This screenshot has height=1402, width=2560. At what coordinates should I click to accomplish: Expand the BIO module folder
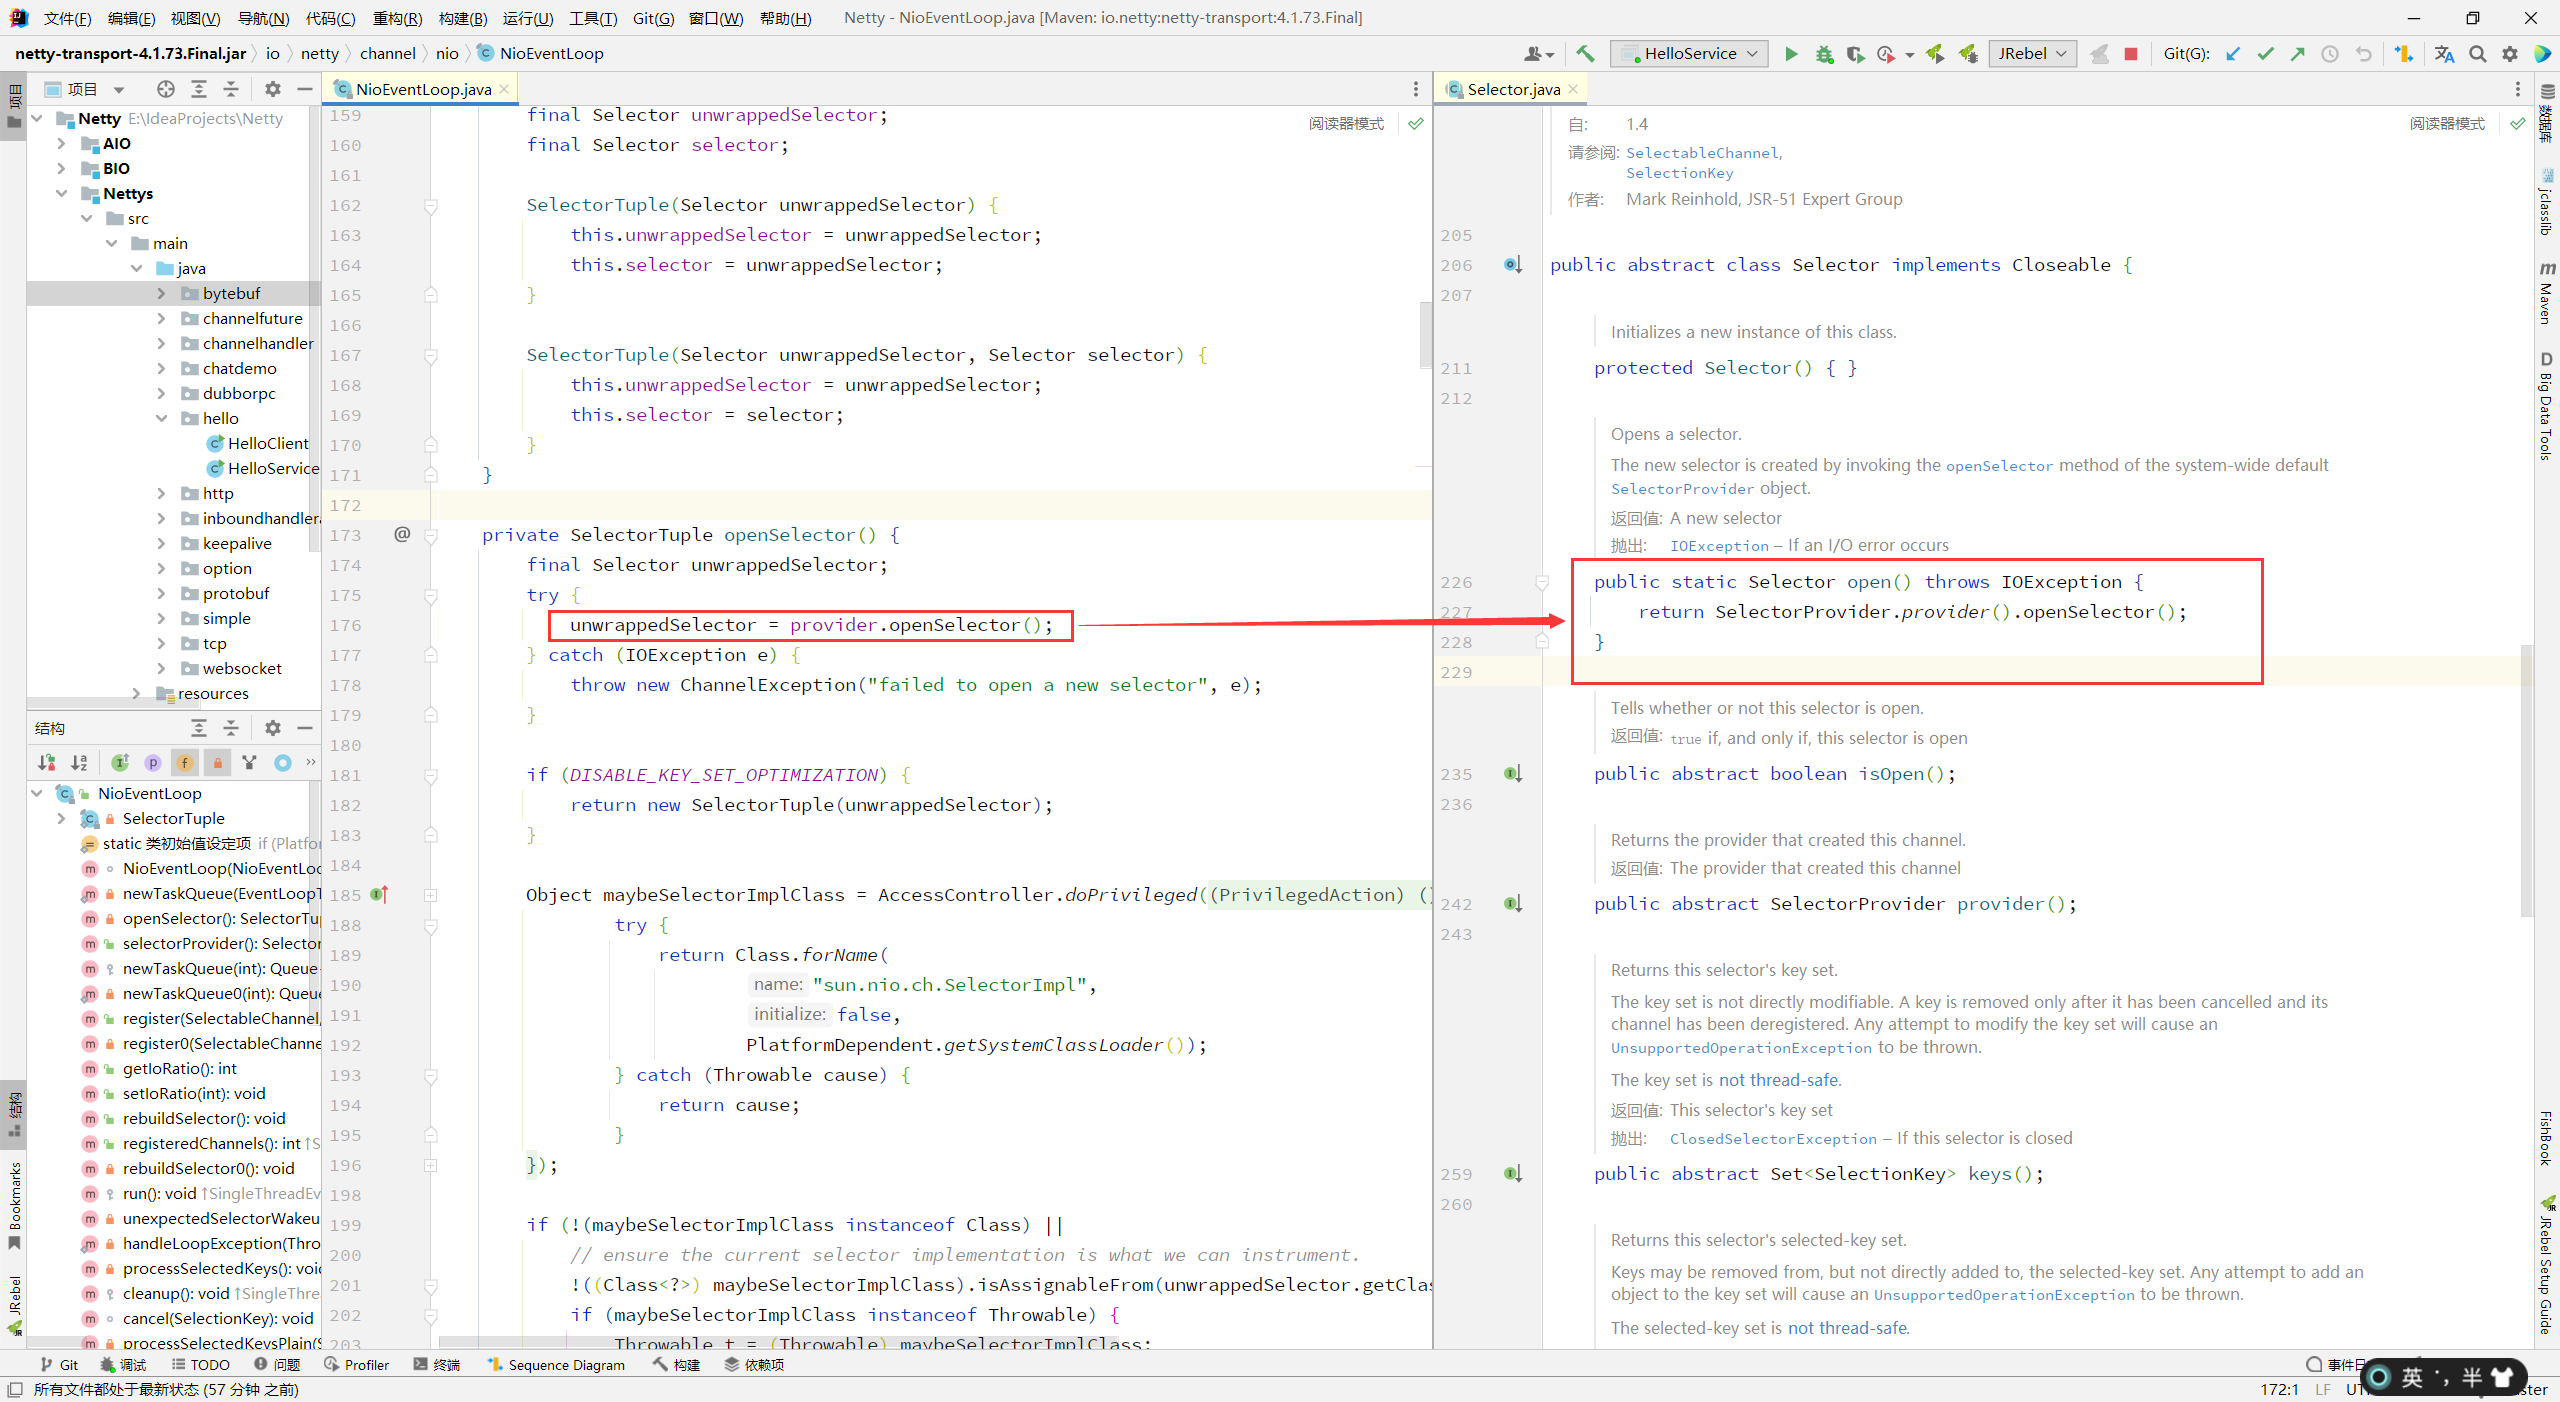61,168
